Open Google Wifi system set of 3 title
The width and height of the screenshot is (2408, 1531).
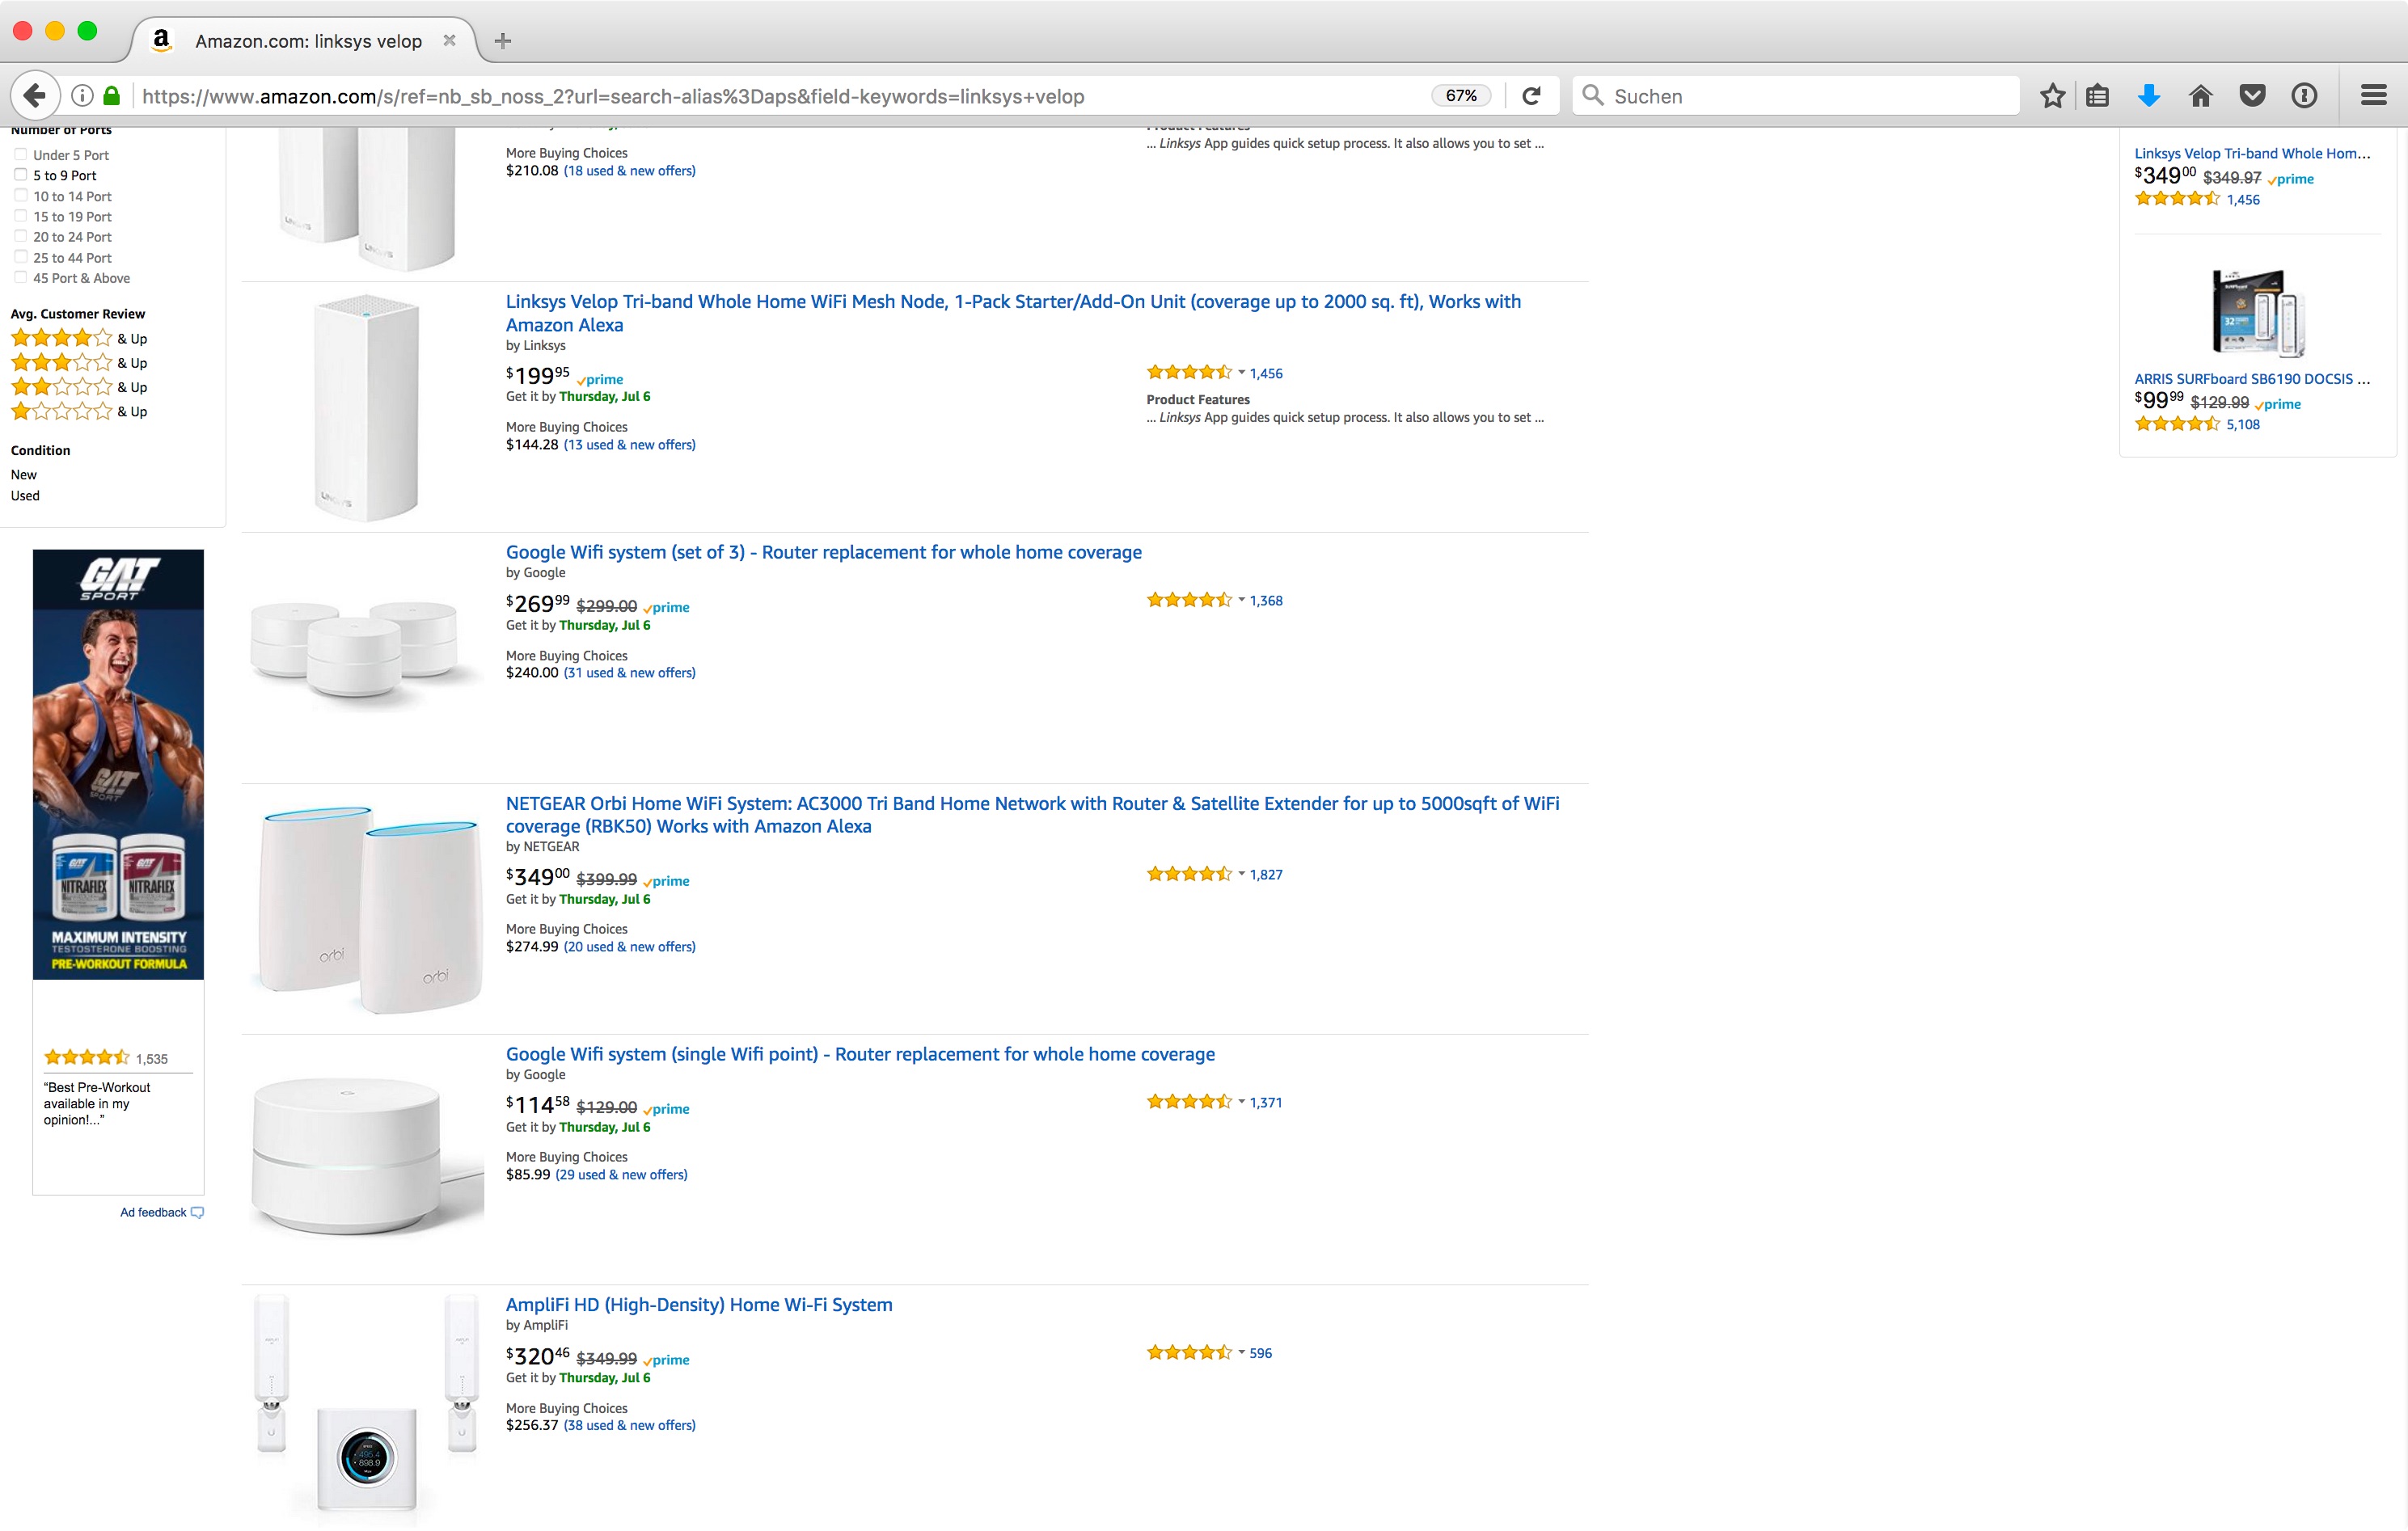coord(824,552)
